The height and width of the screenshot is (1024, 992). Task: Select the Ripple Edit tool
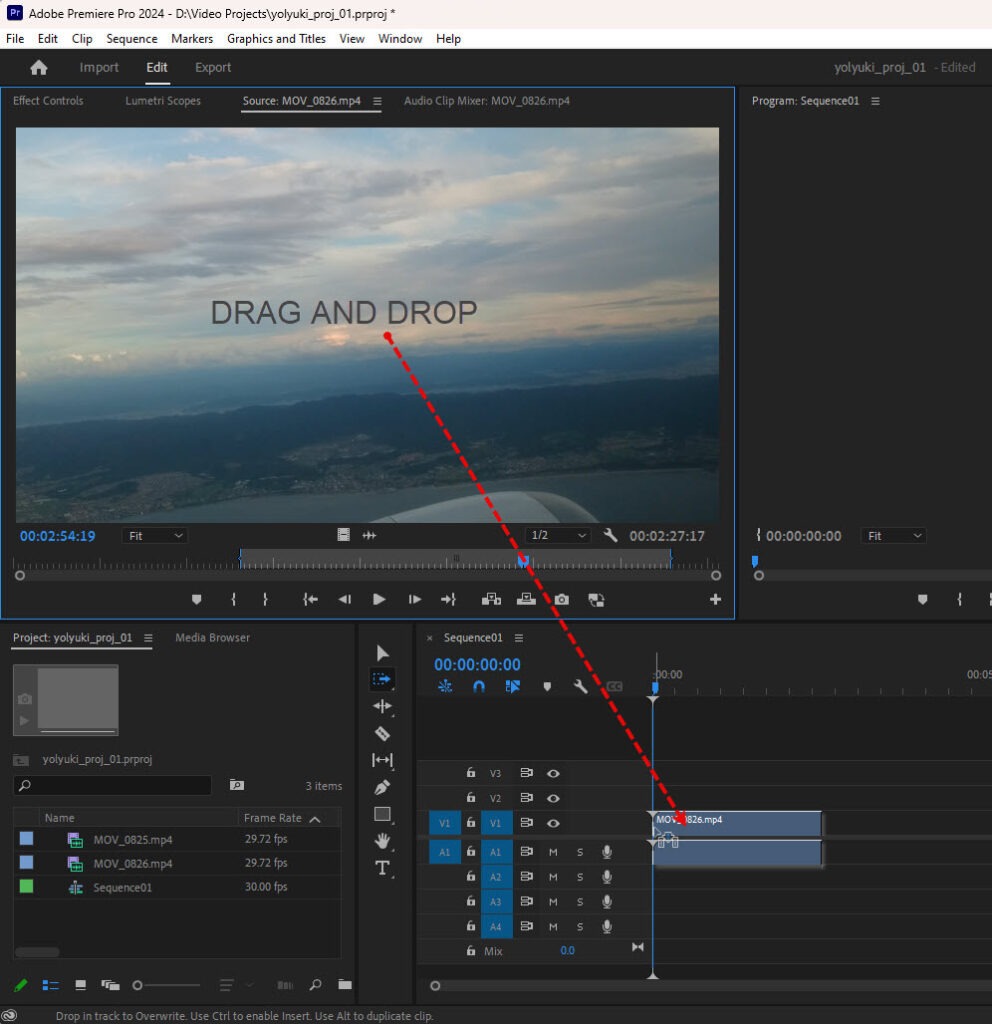(x=382, y=706)
